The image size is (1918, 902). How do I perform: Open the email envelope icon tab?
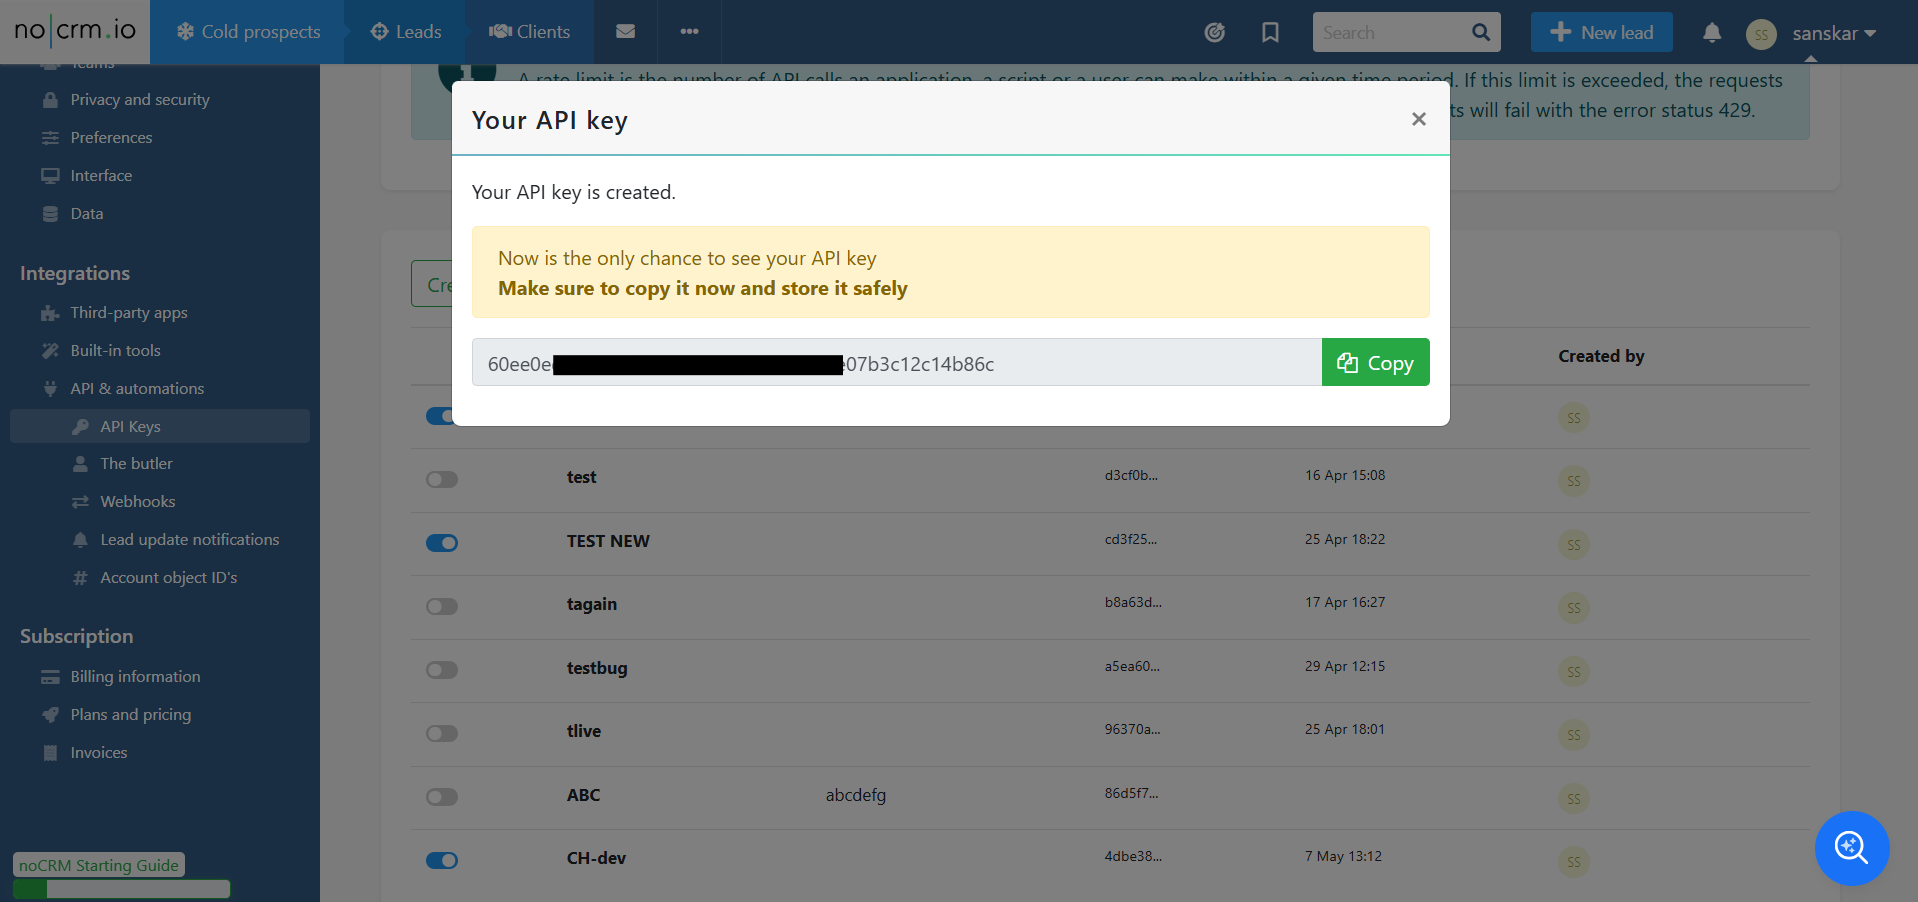[x=625, y=32]
